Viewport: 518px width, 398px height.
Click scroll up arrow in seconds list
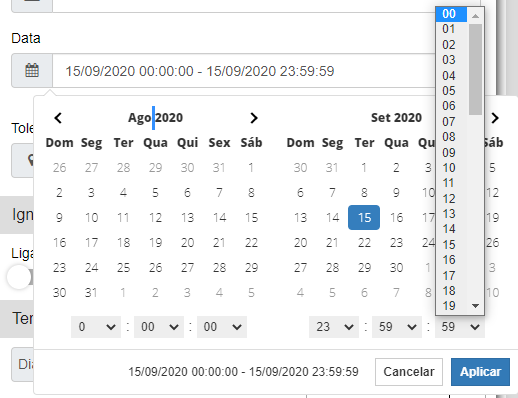[x=476, y=16]
